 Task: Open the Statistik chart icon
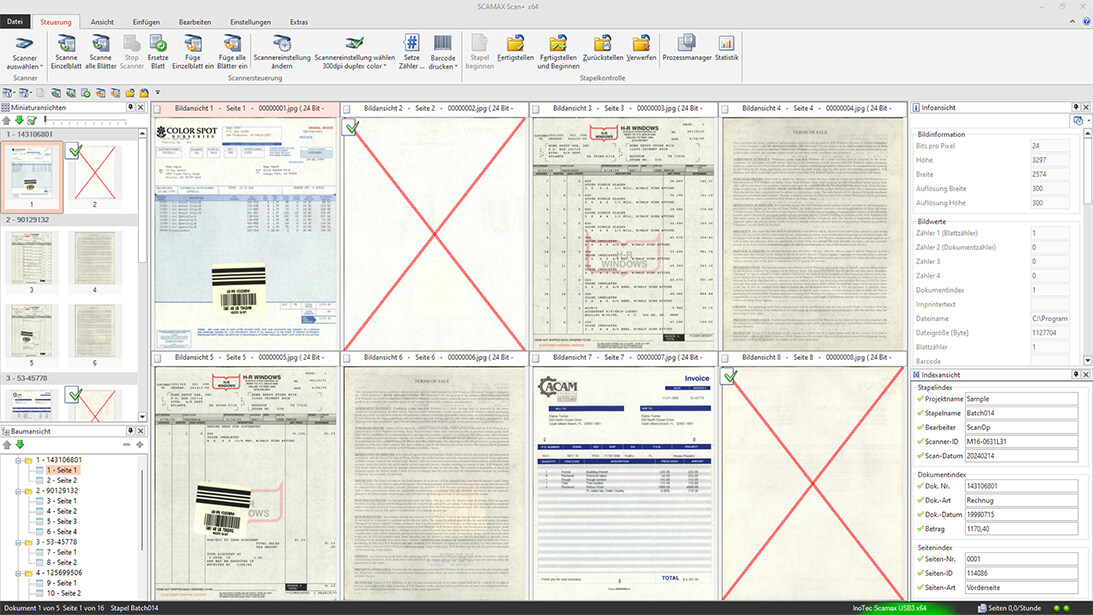coord(726,50)
